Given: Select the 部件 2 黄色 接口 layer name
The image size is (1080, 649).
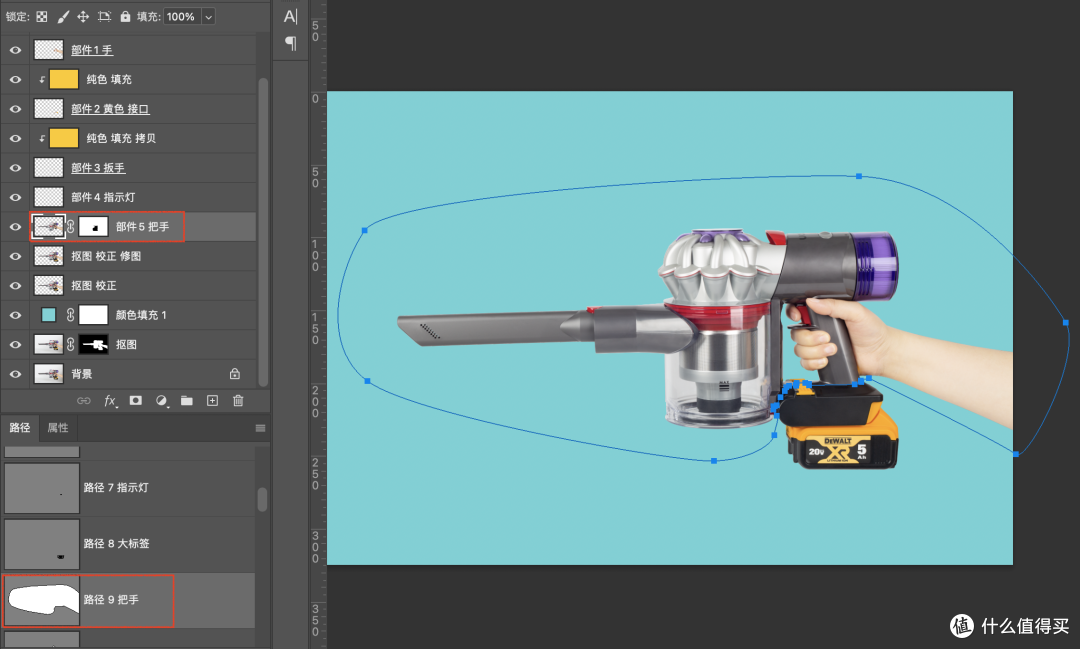Looking at the screenshot, I should click(x=110, y=109).
